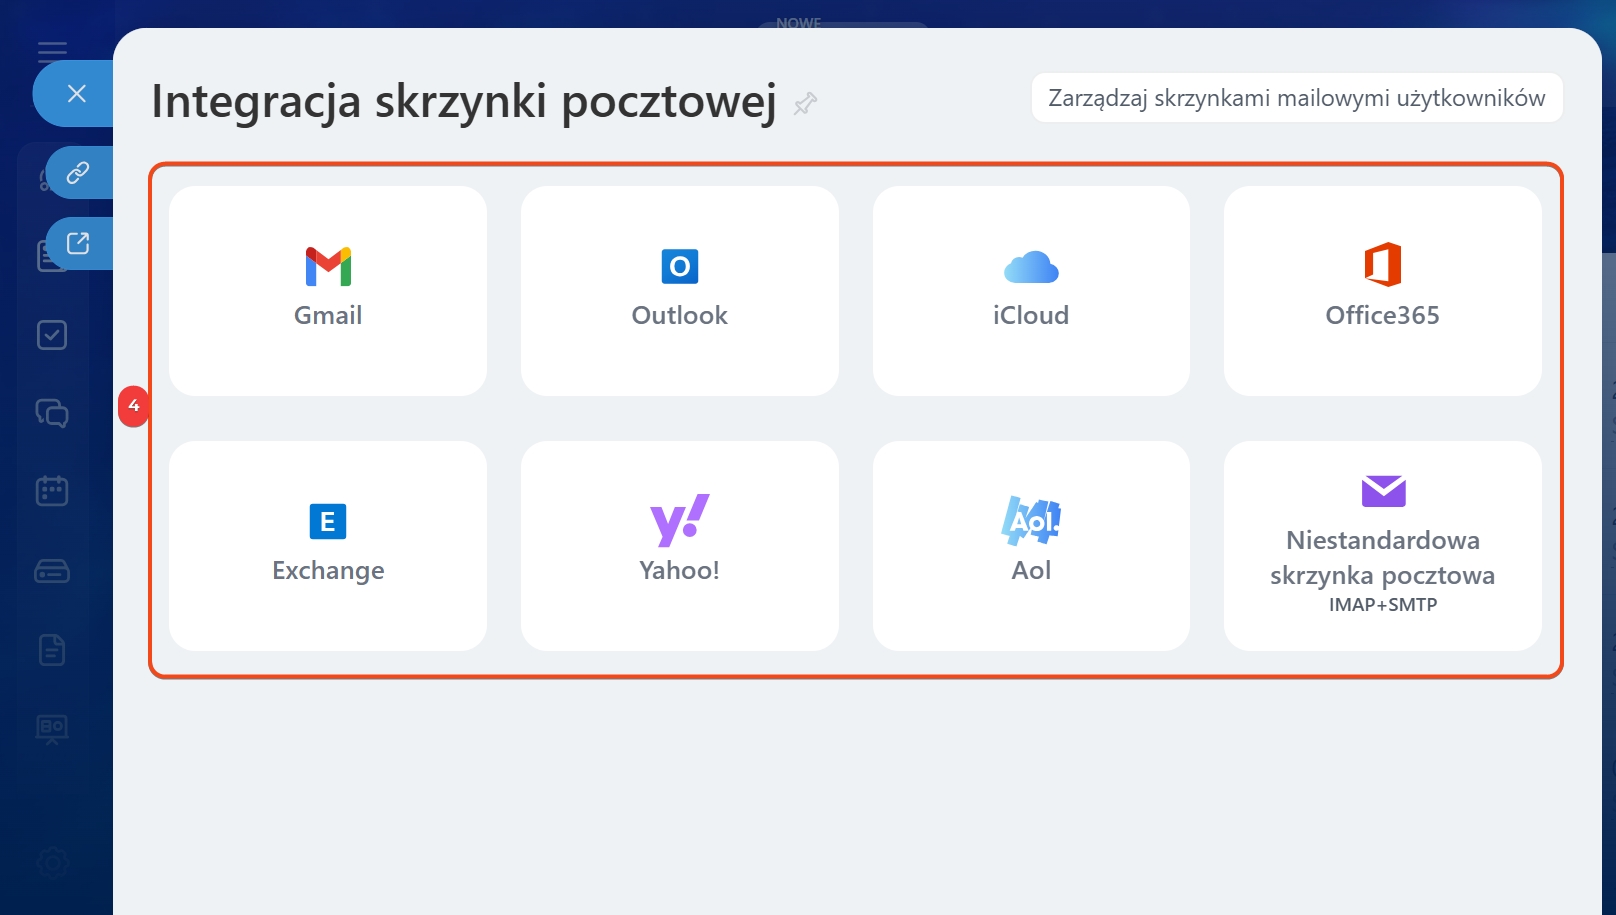Open the document icon in the sidebar

pos(52,650)
